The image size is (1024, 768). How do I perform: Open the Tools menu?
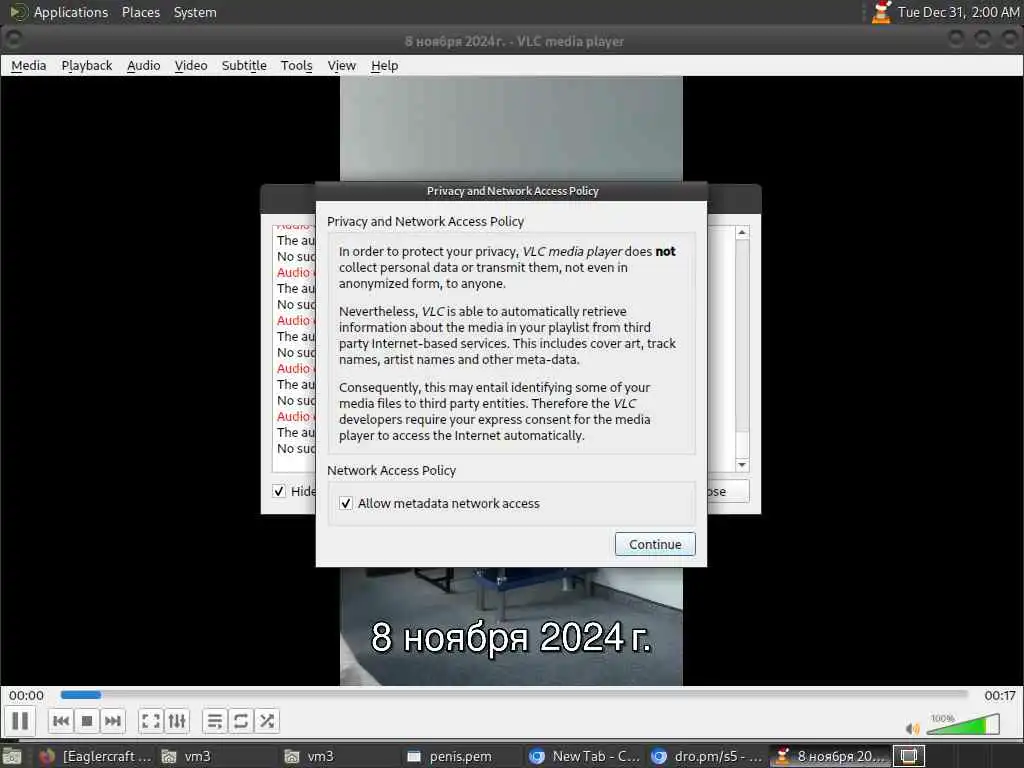[296, 65]
